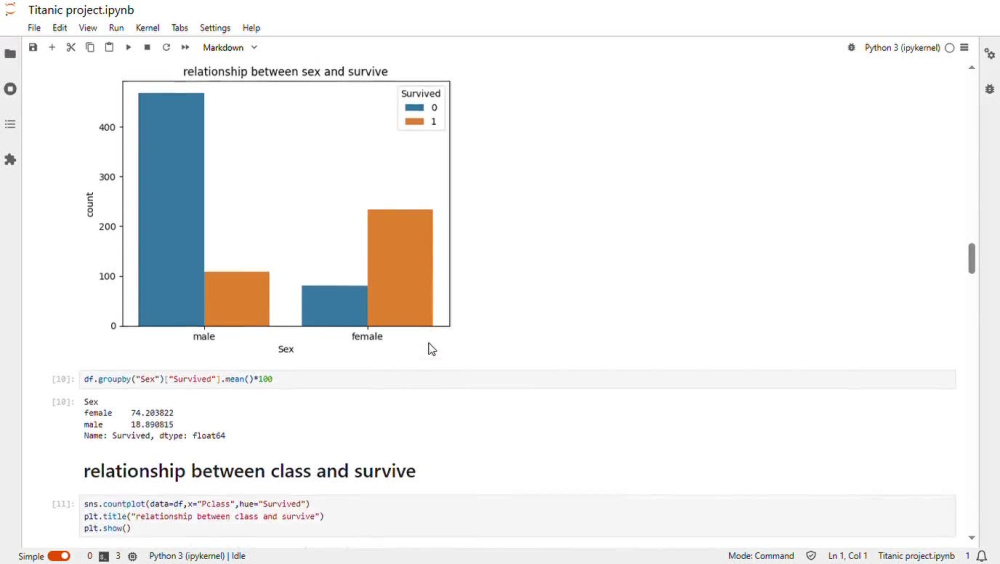The width and height of the screenshot is (1000, 564).
Task: Enable the debugger bug icon in the toolbar
Action: [x=851, y=47]
